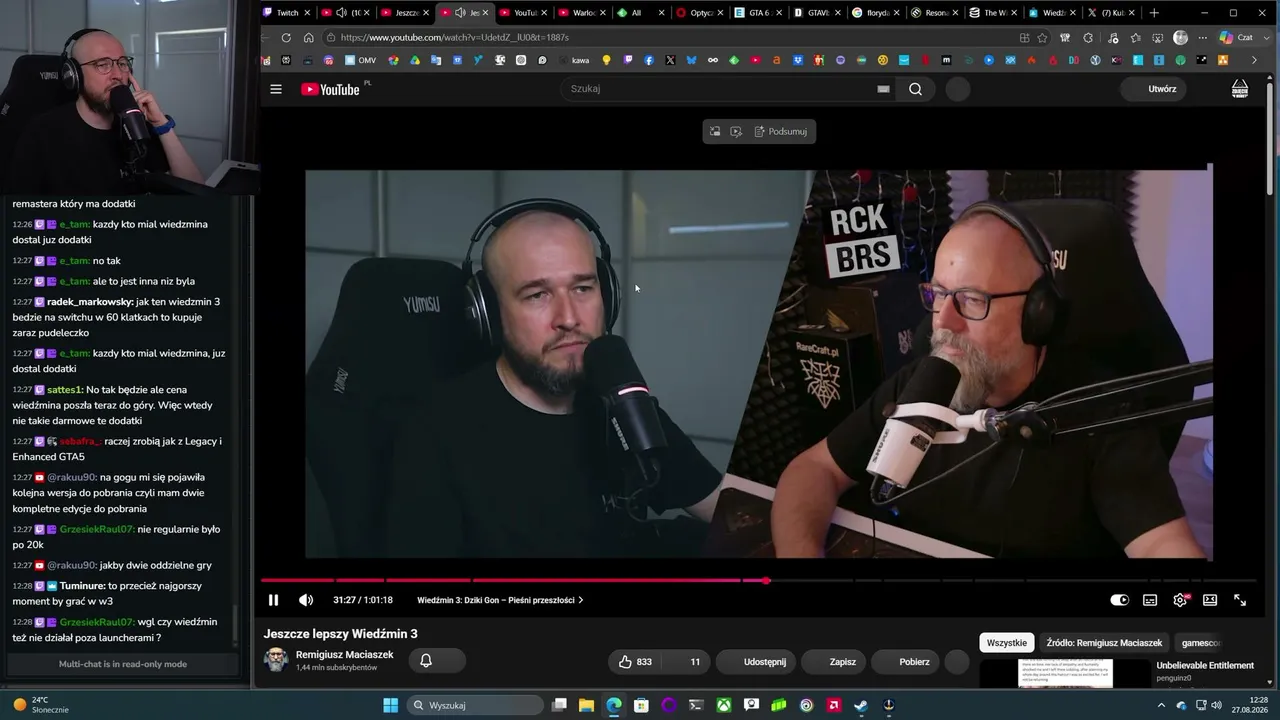1280x720 pixels.
Task: Bookmark this page with the star icon
Action: point(1043,38)
